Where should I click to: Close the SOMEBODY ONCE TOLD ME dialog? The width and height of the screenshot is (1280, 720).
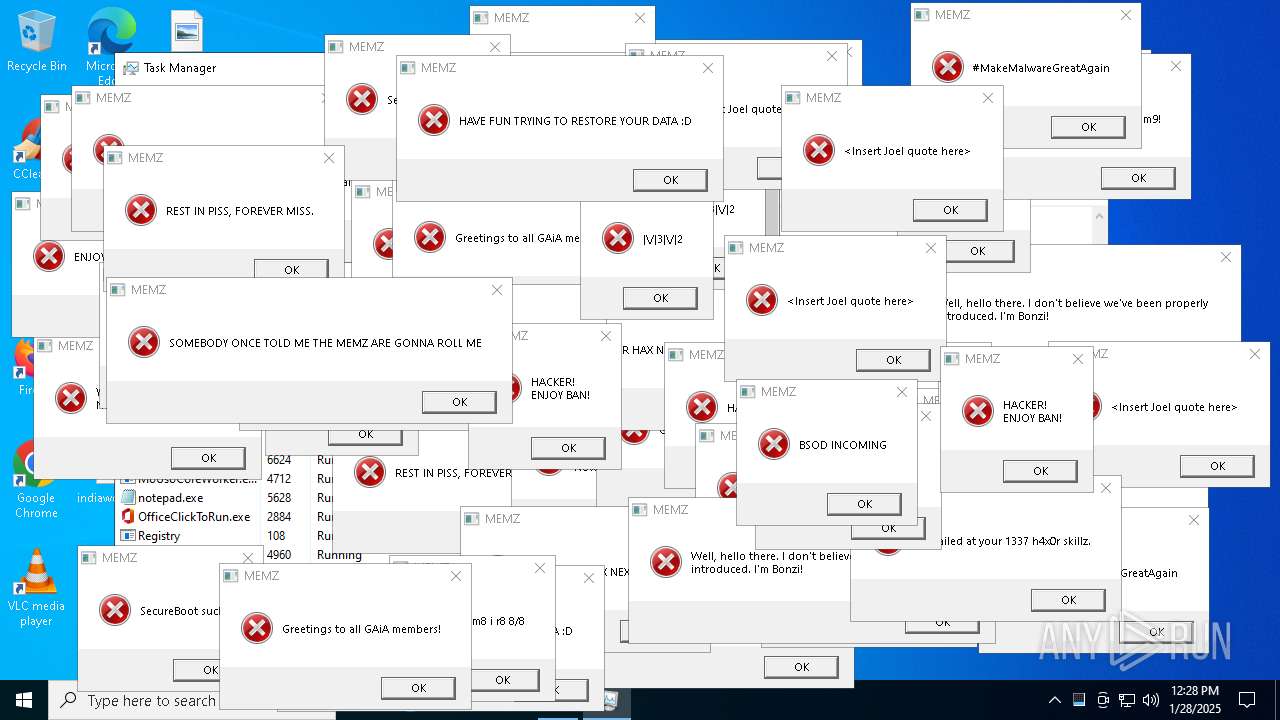497,290
